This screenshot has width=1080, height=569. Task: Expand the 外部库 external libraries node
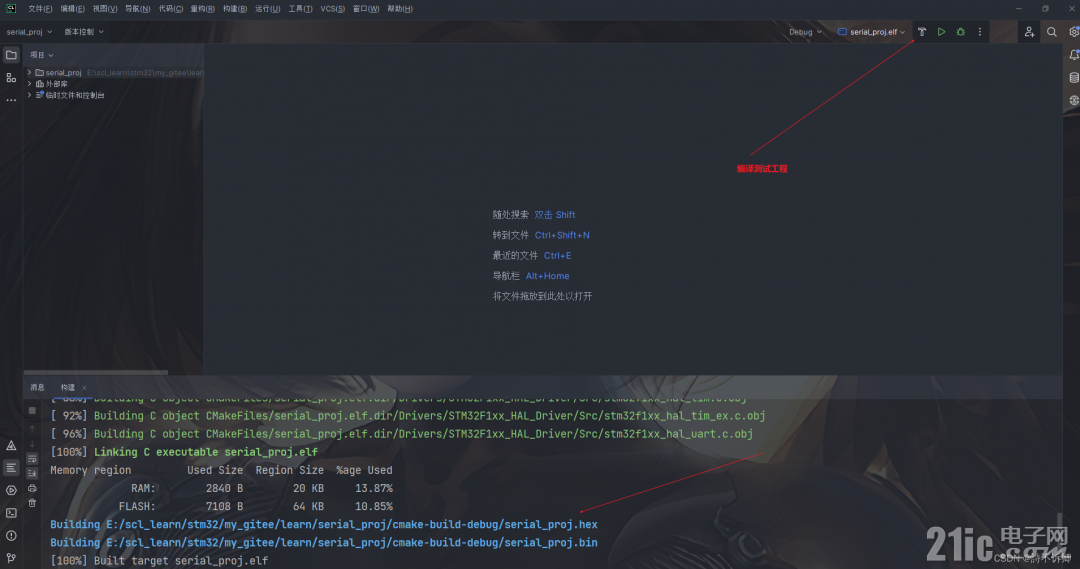pos(30,83)
